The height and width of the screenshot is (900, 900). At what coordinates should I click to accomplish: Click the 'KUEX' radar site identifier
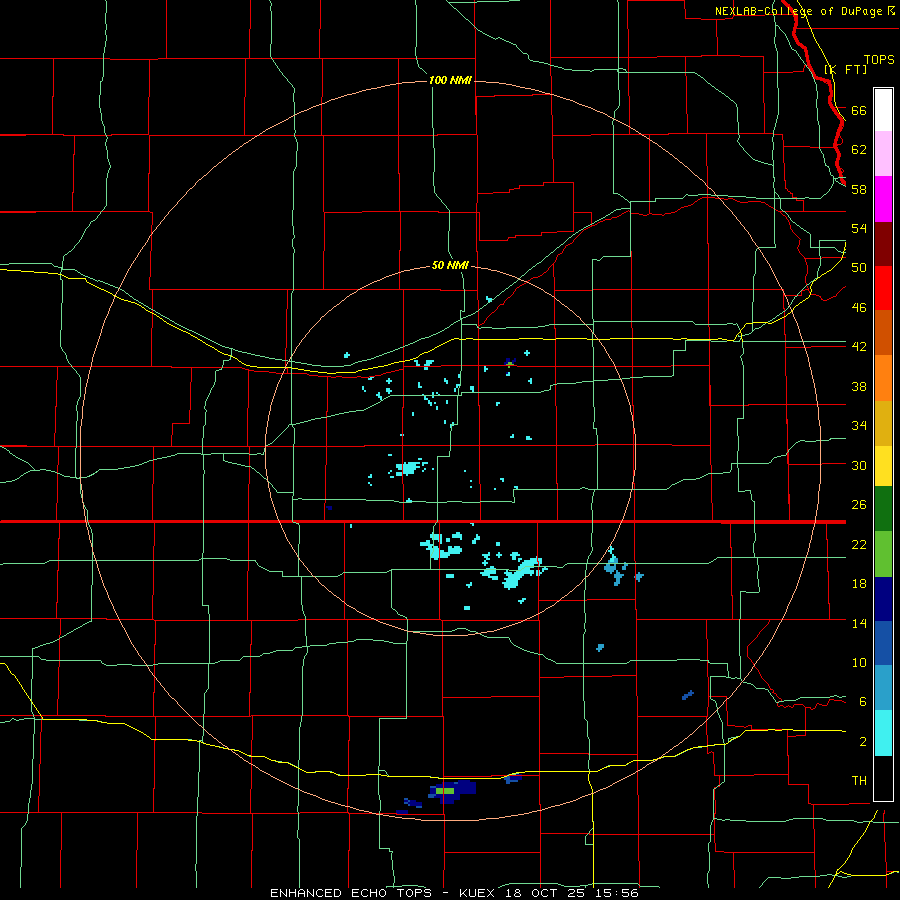[479, 893]
